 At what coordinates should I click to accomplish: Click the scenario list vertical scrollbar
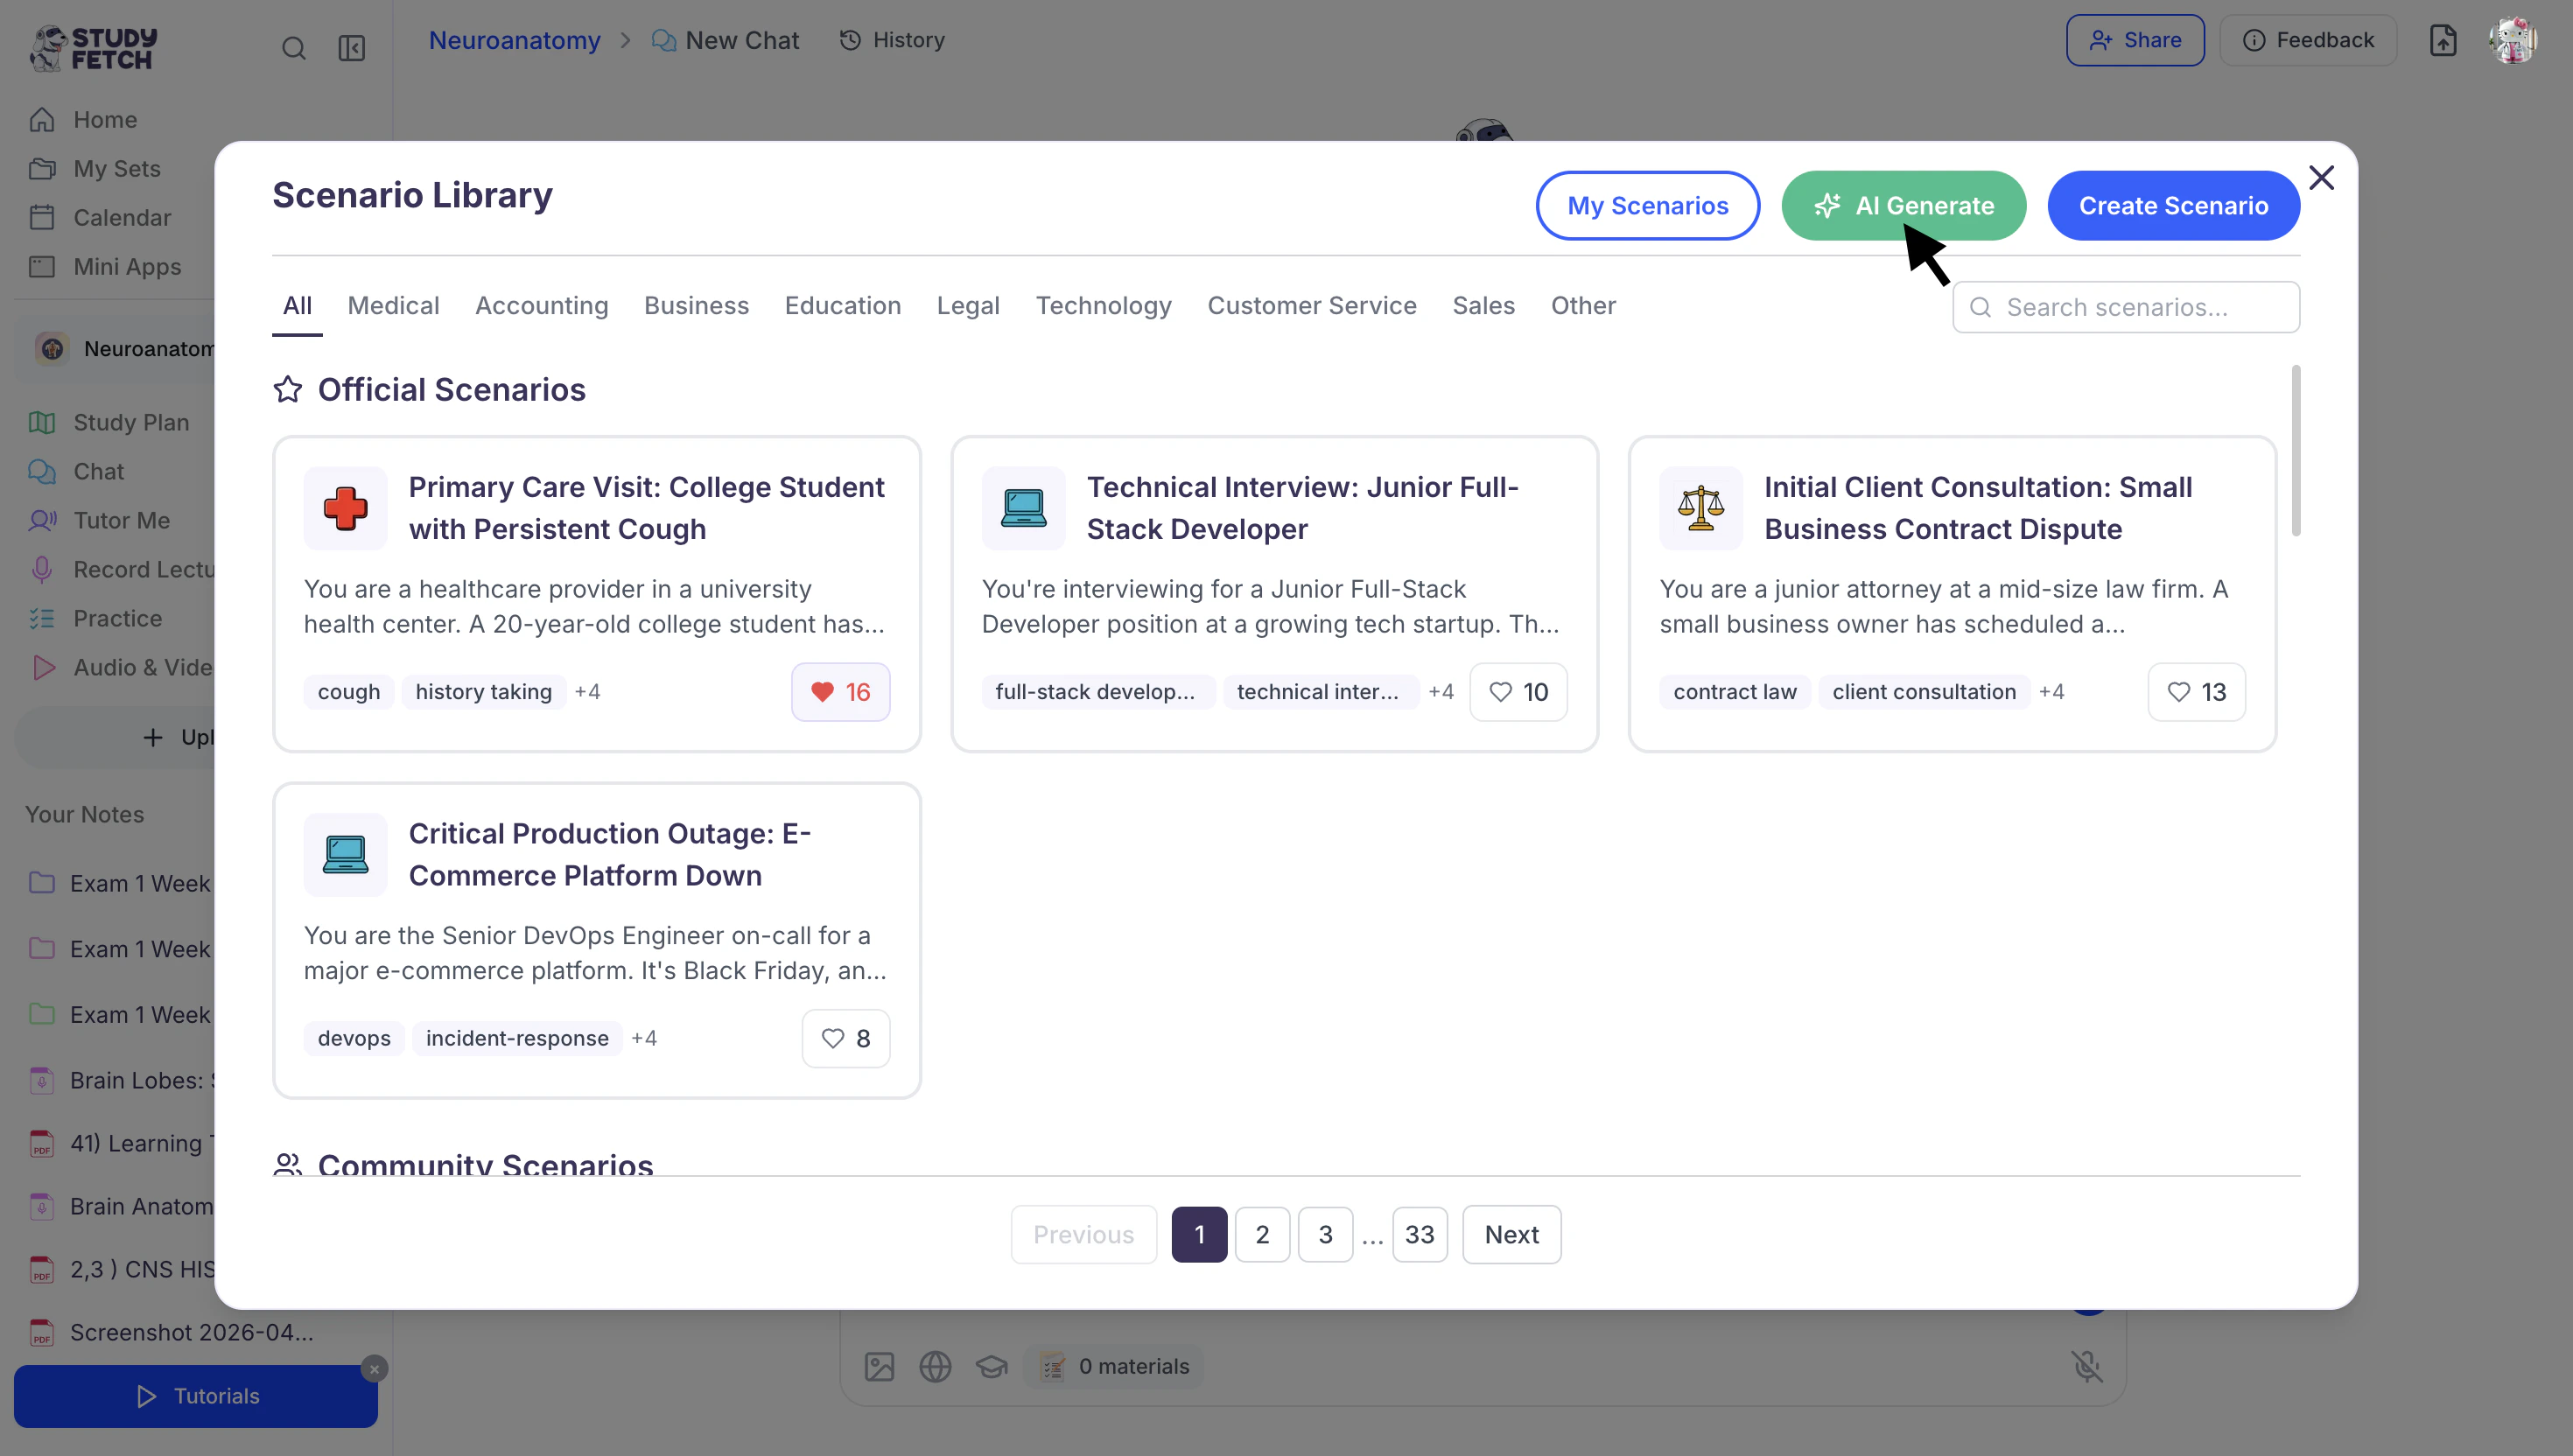point(2296,450)
